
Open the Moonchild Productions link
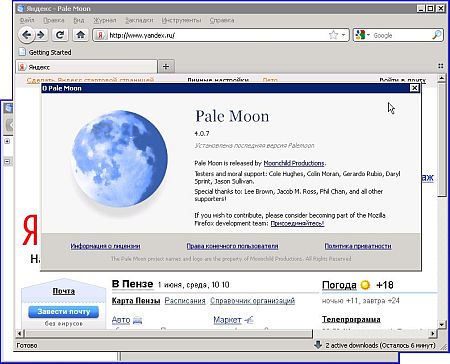point(294,163)
